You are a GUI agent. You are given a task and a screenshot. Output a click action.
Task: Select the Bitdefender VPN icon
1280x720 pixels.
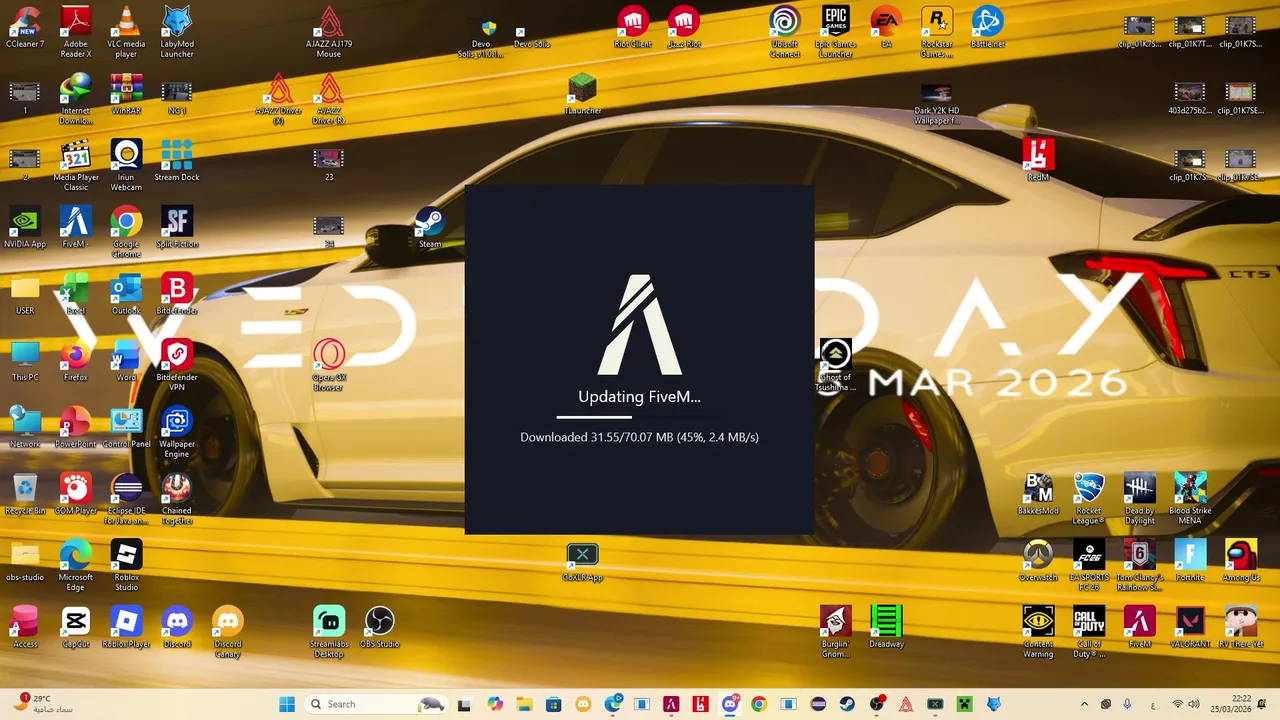click(x=177, y=366)
